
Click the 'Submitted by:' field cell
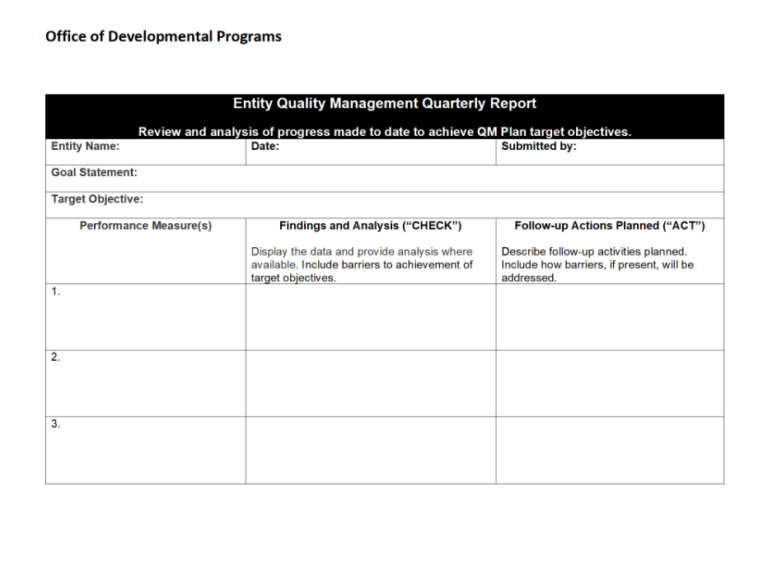click(x=610, y=152)
